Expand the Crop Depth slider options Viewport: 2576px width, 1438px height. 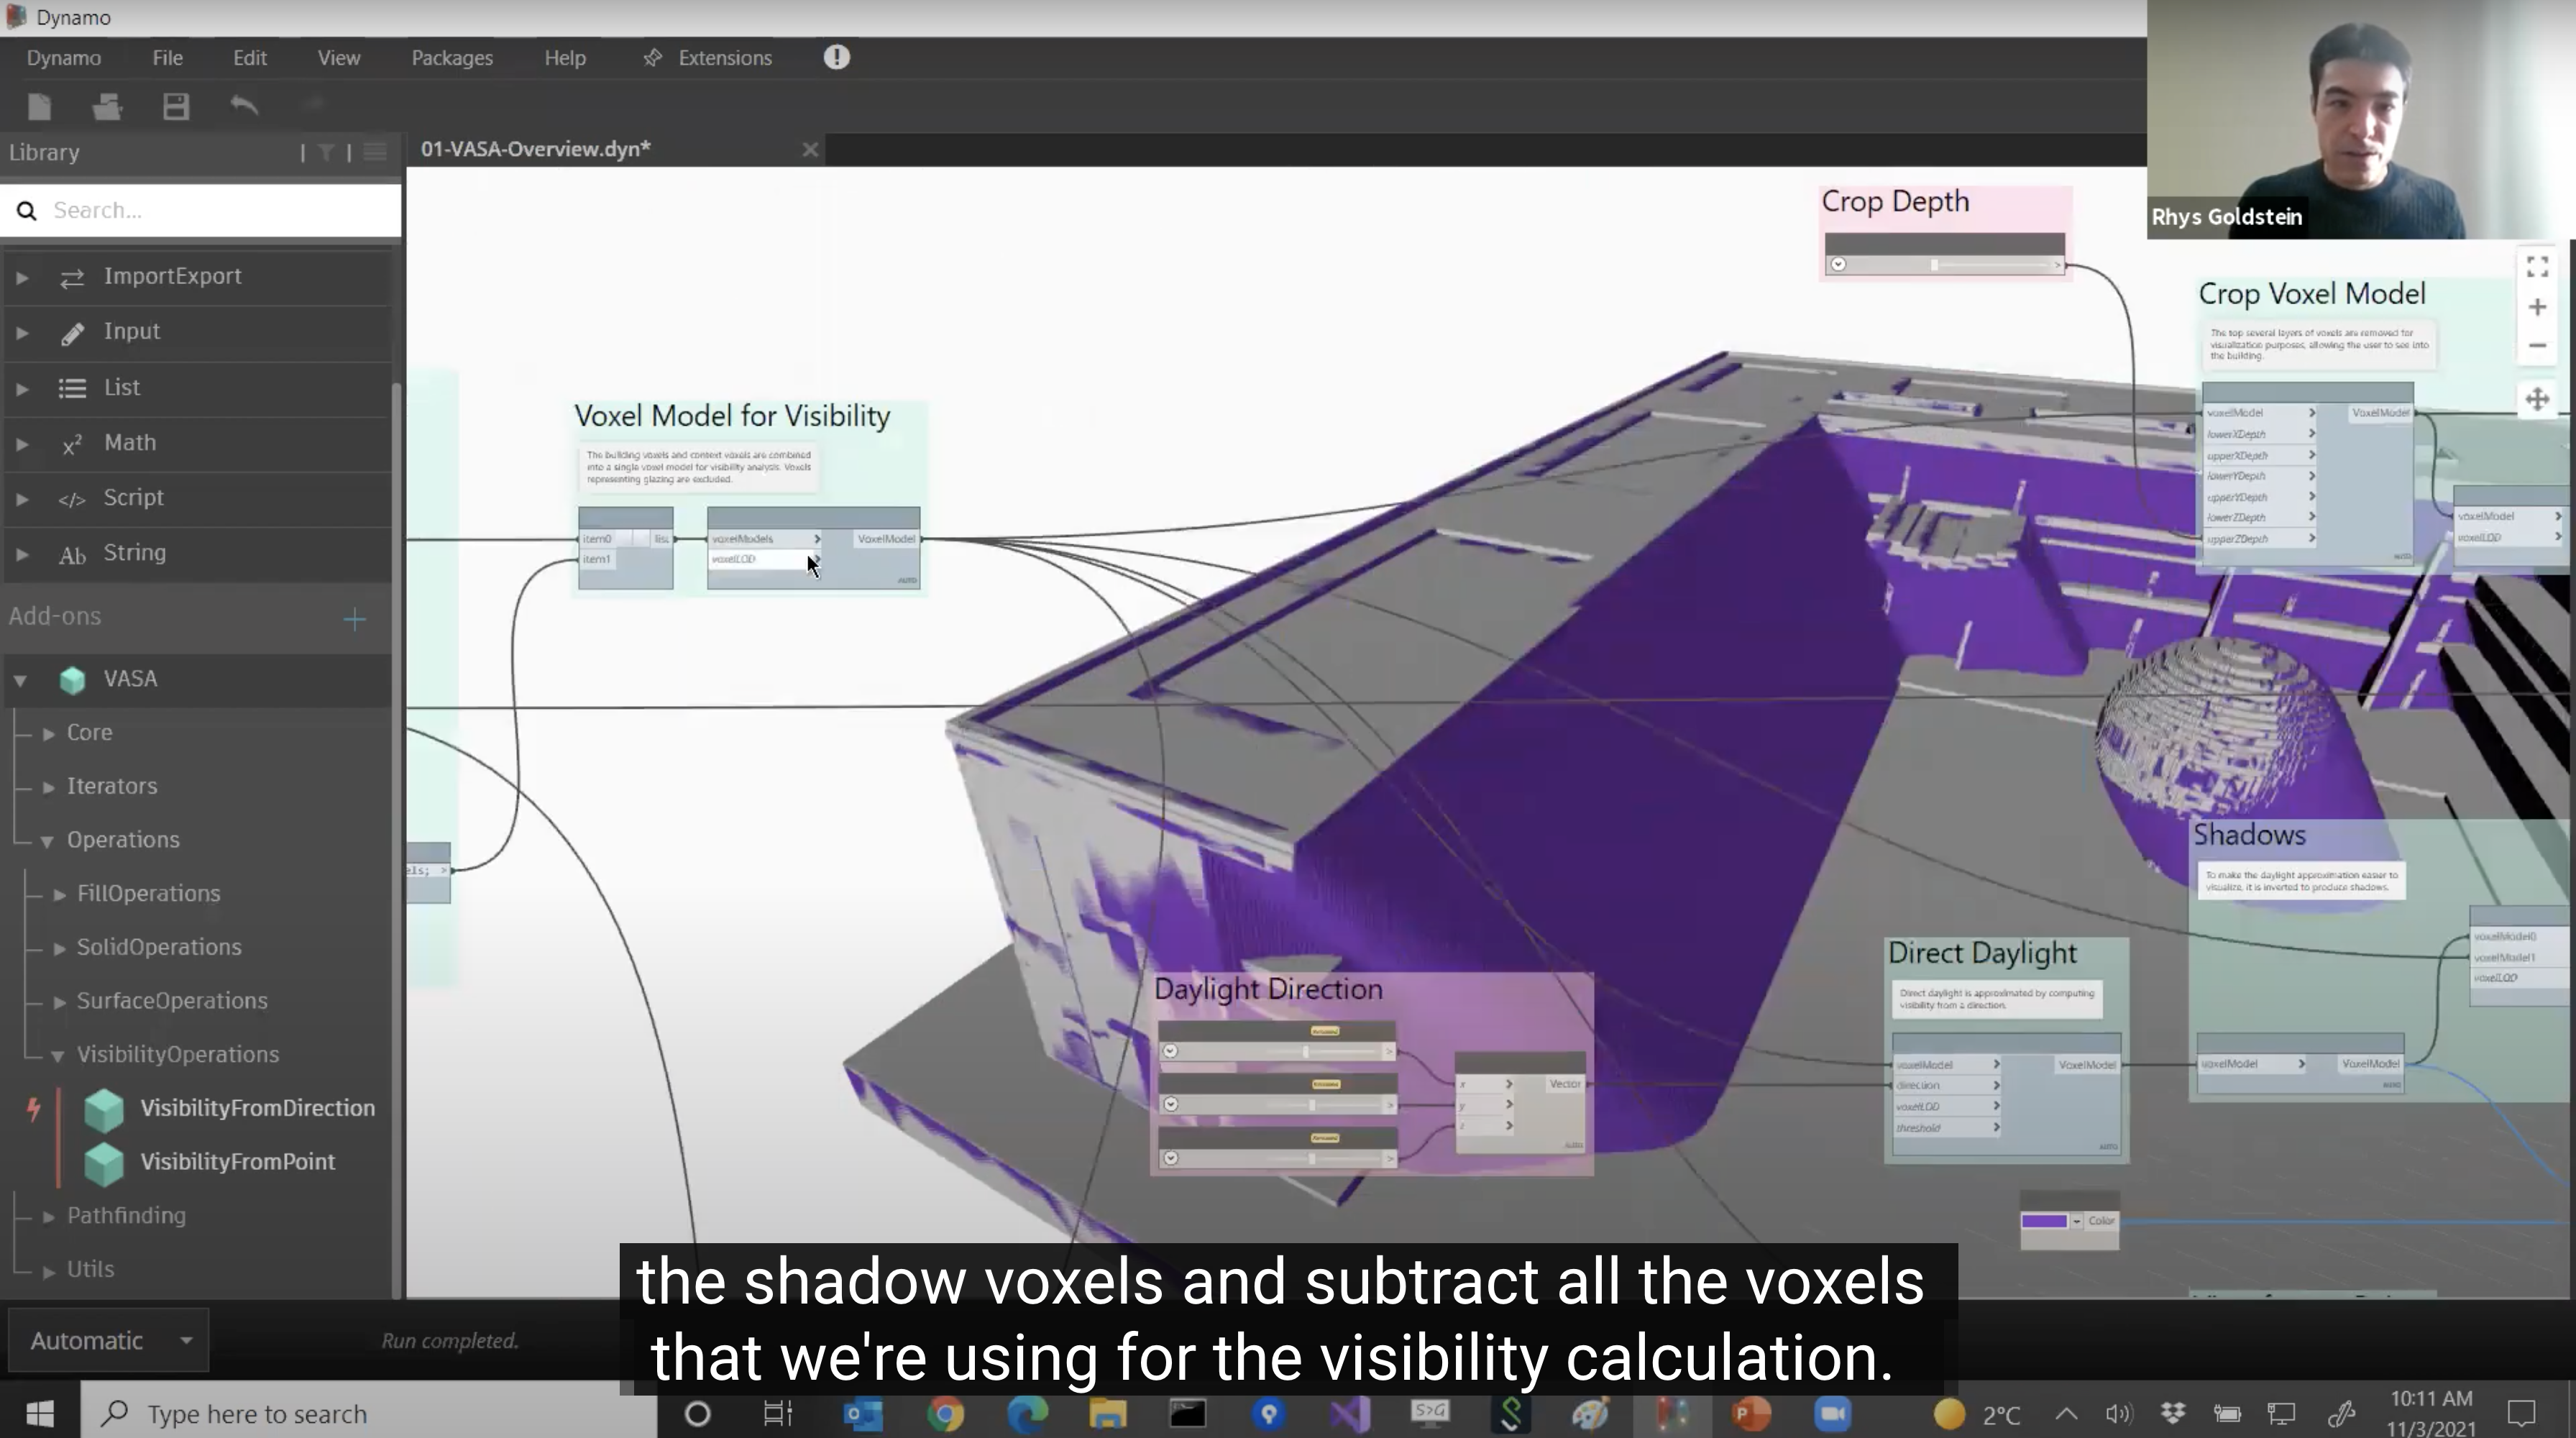1838,265
